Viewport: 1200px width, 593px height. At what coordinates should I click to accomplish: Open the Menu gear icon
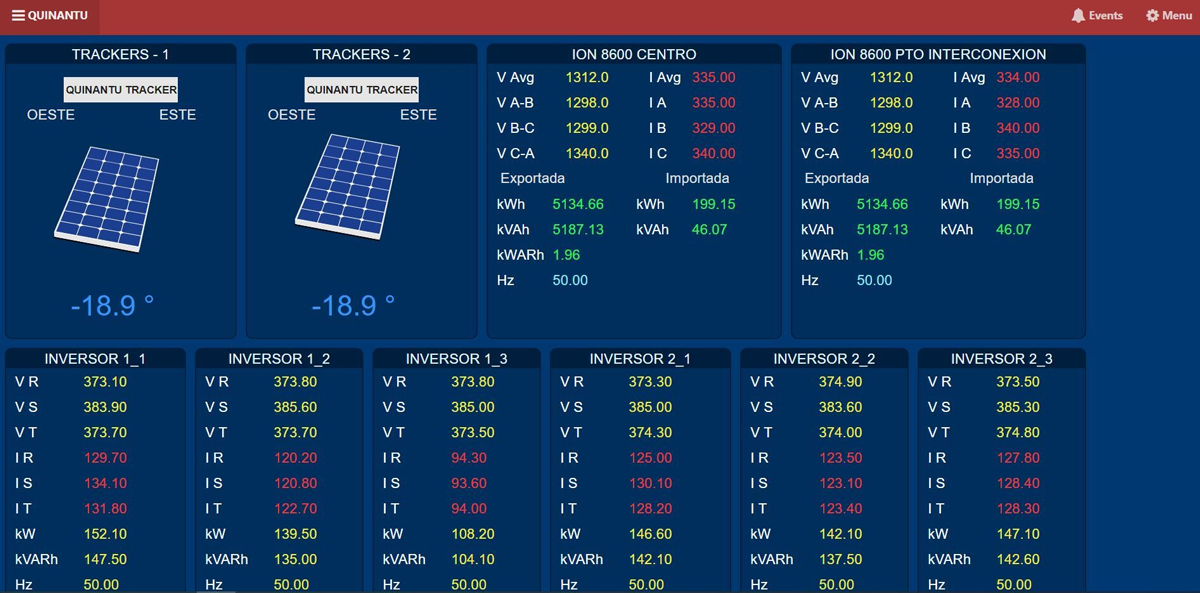(x=1153, y=16)
